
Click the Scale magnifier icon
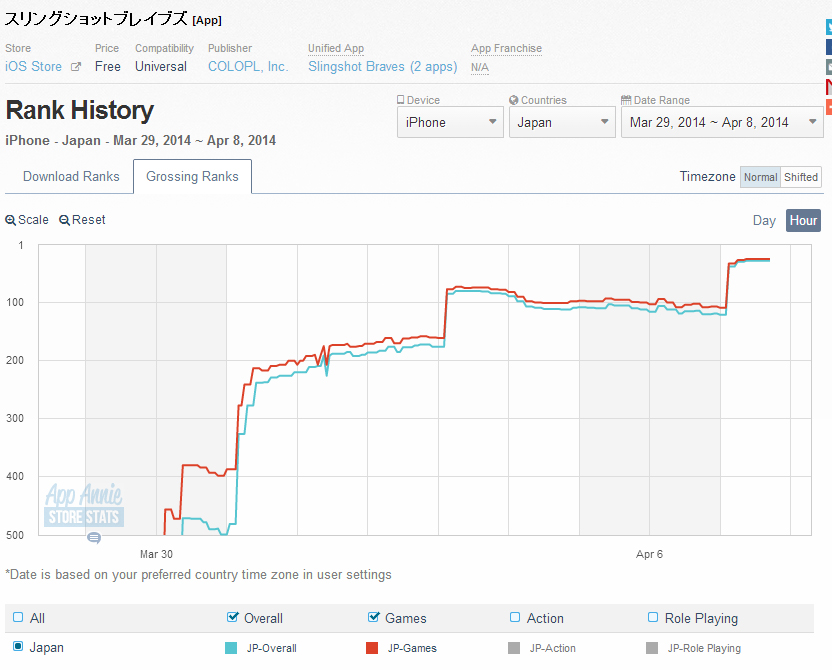(x=10, y=220)
